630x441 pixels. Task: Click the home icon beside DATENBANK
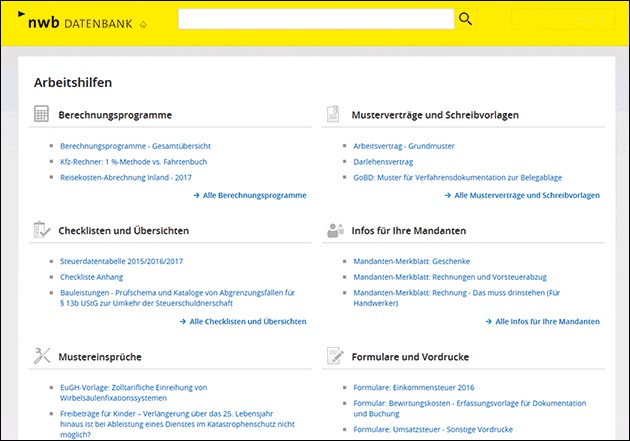point(142,23)
